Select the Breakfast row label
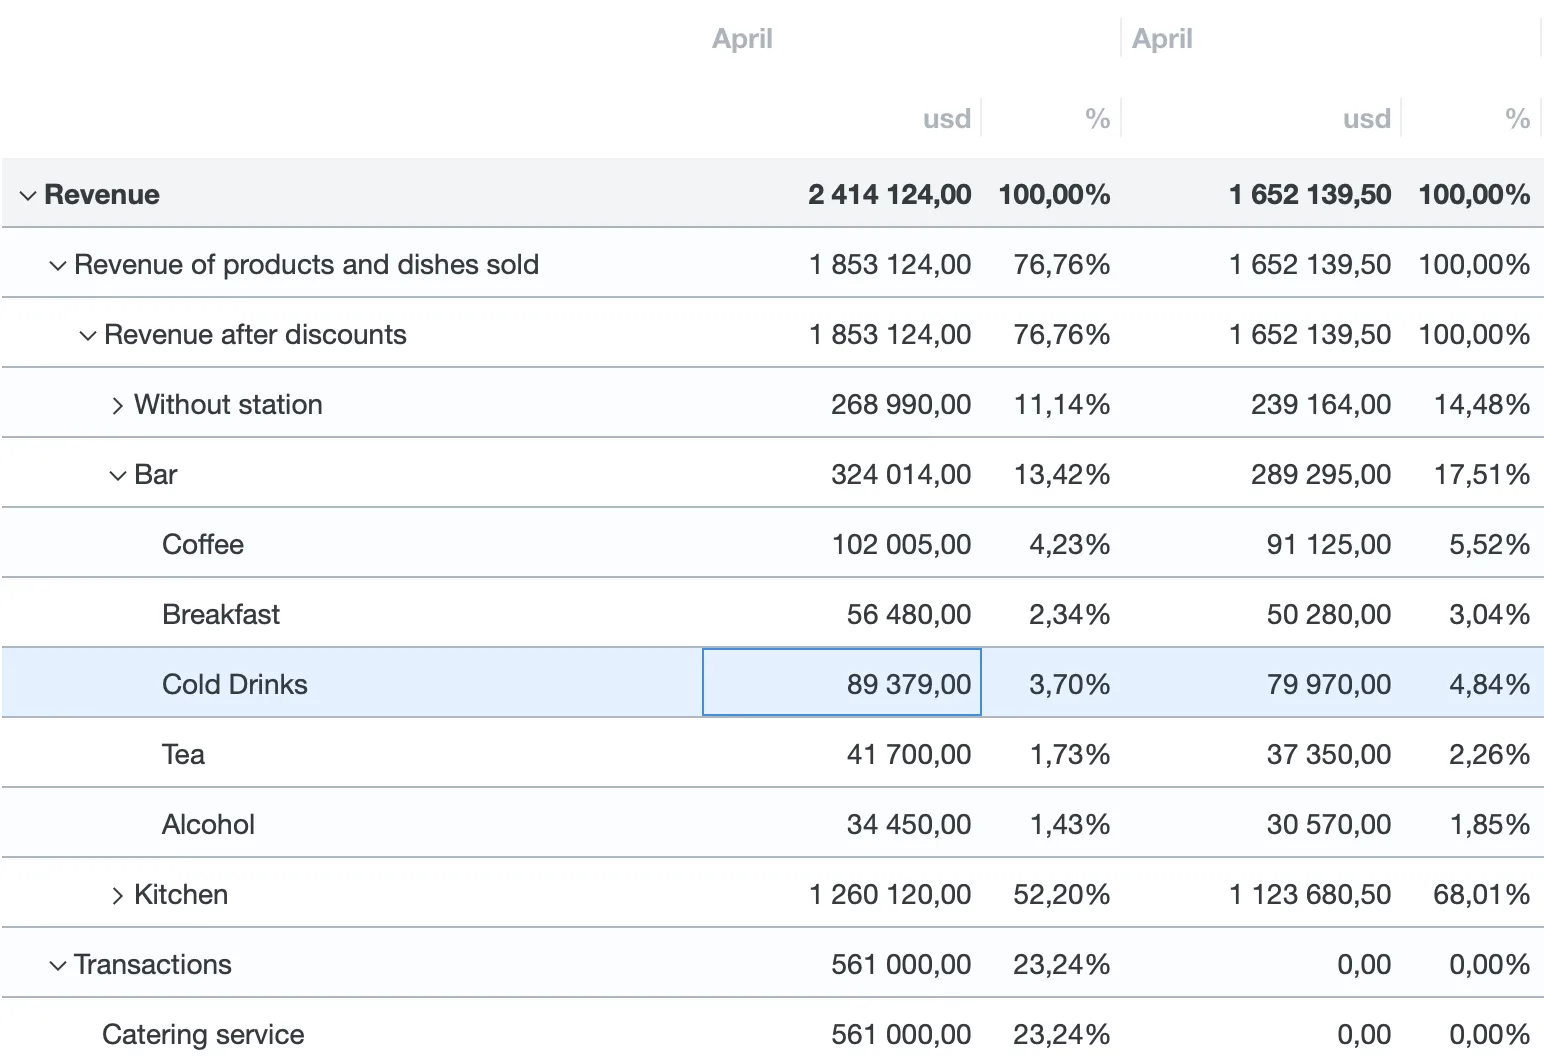 coord(221,615)
